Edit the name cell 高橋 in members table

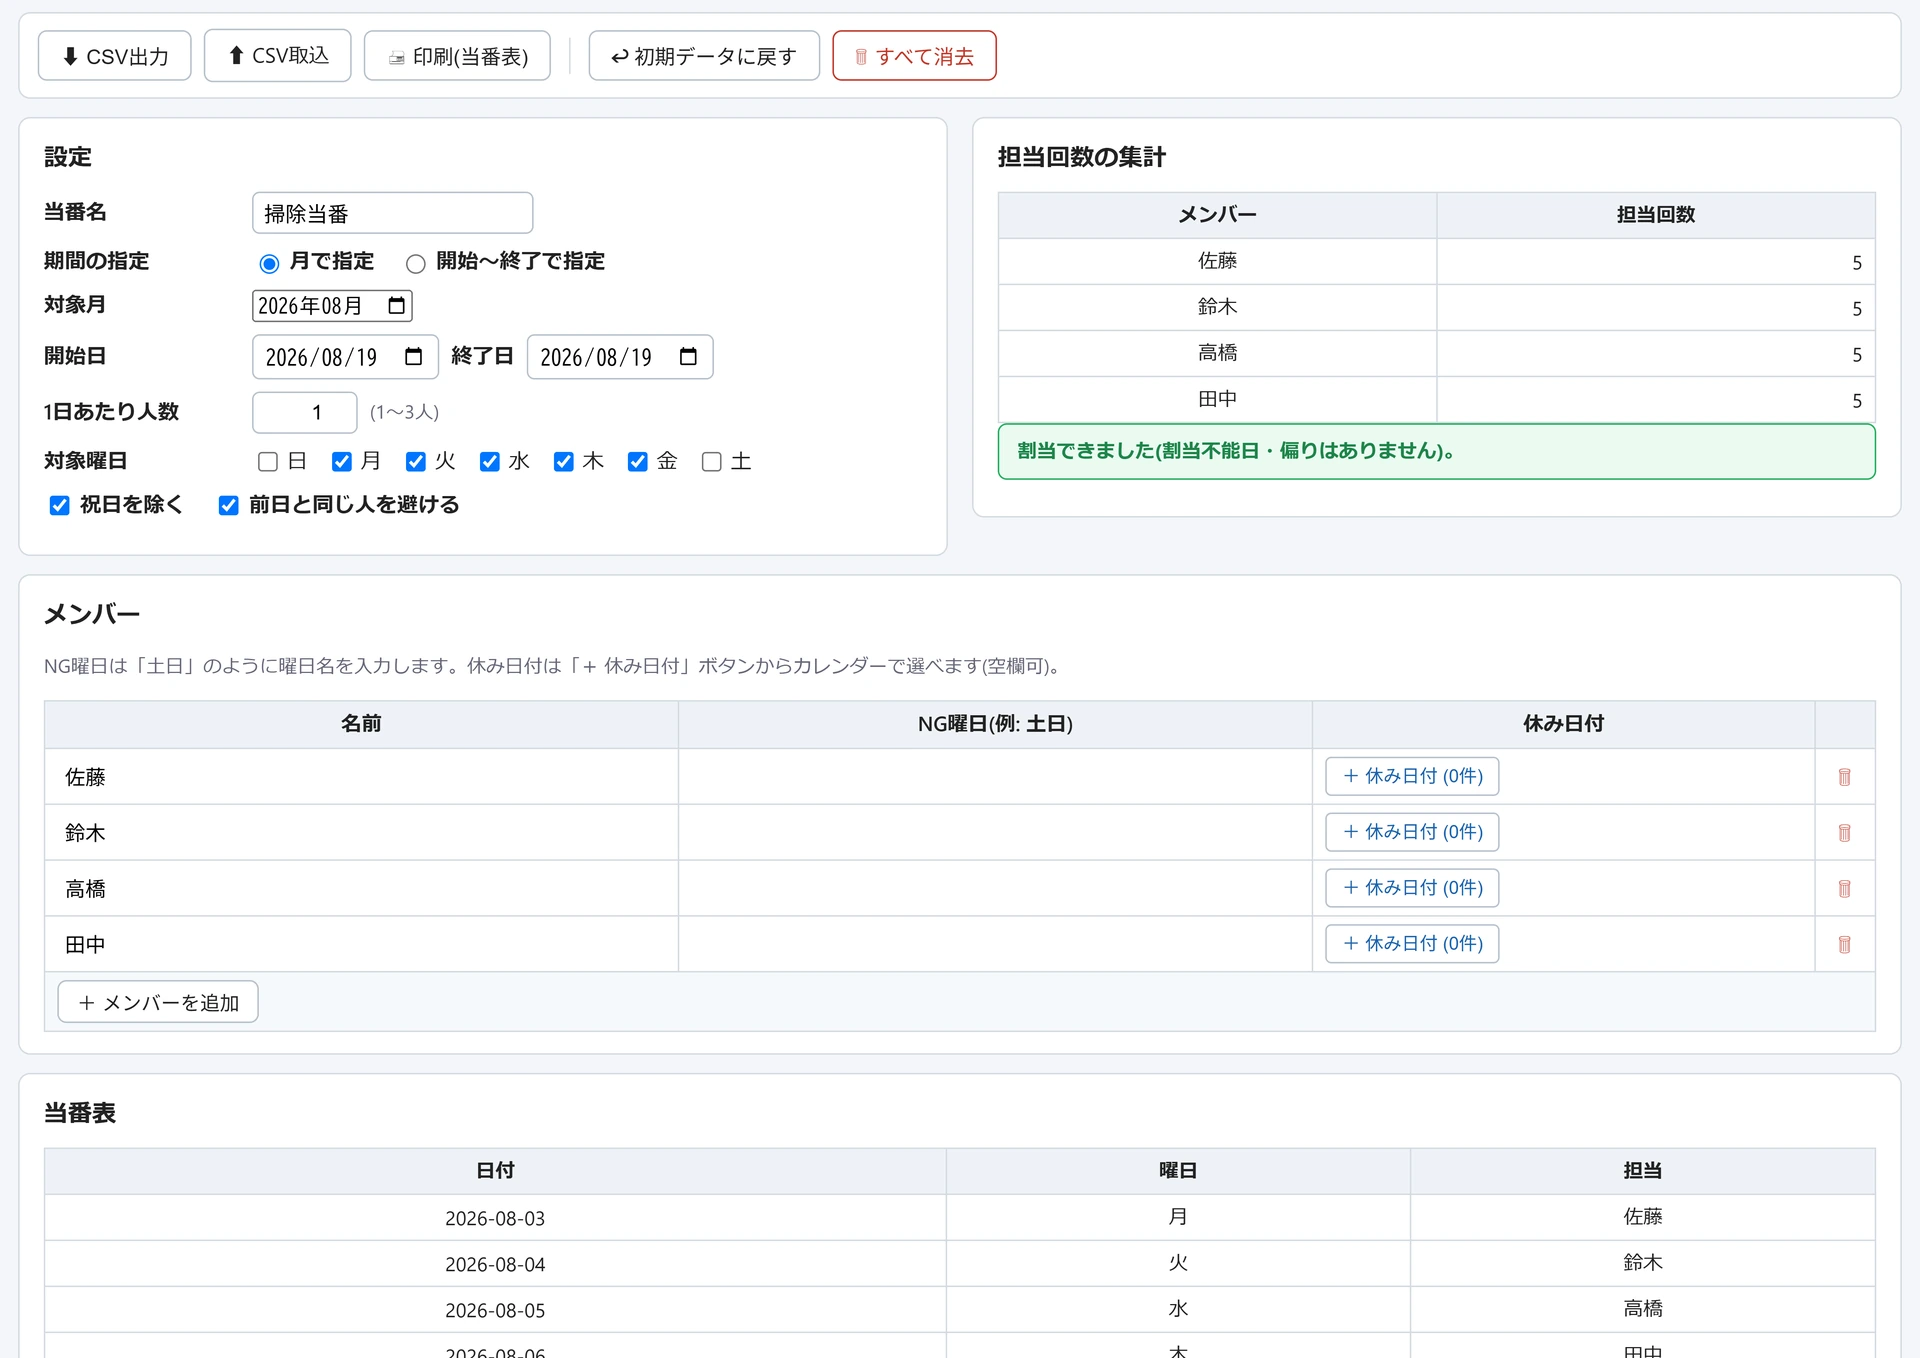(361, 889)
